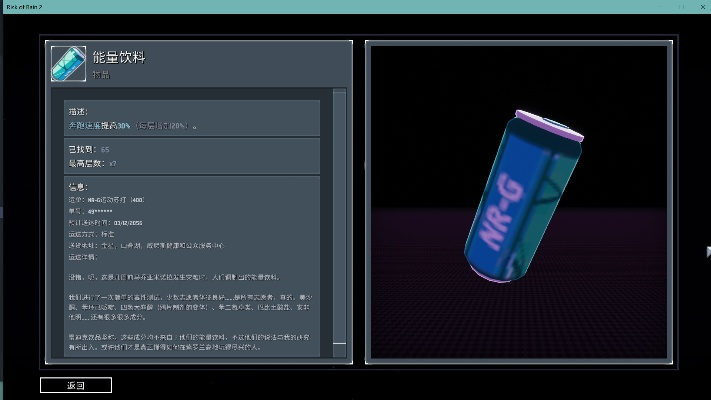Click the 信息 info section header
The image size is (711, 400).
[76, 187]
